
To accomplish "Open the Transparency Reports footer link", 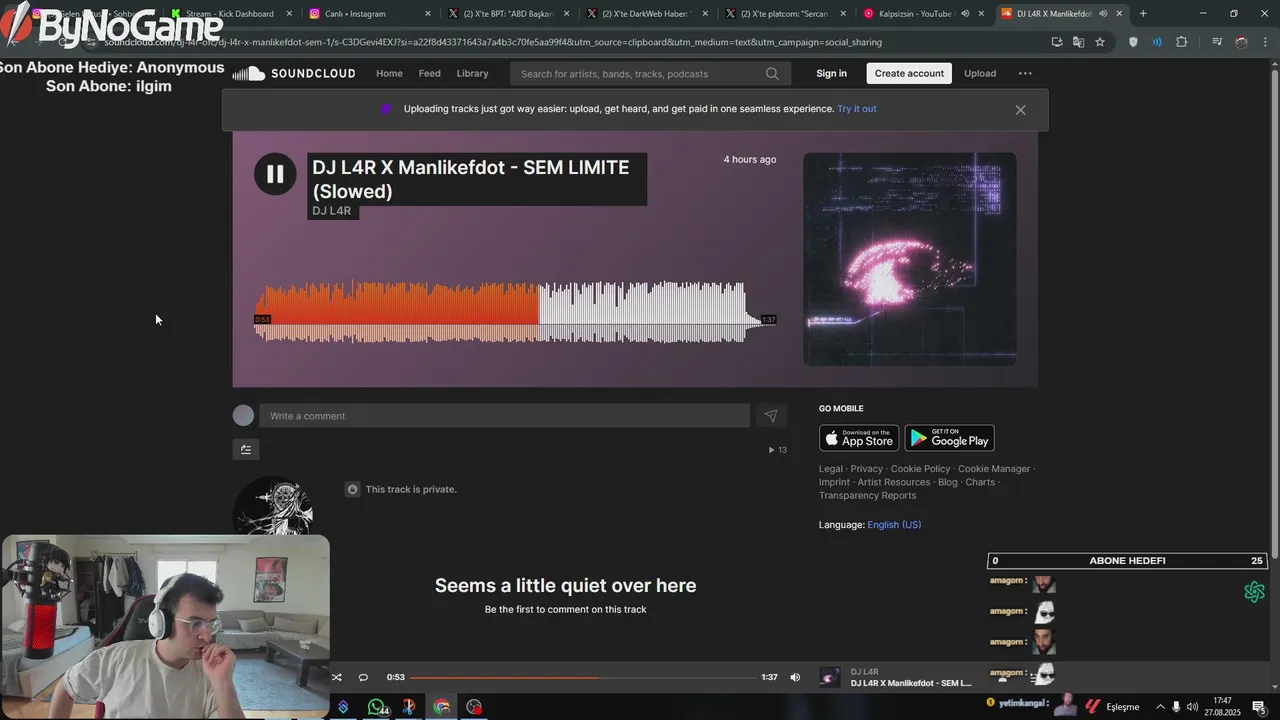I will 867,495.
